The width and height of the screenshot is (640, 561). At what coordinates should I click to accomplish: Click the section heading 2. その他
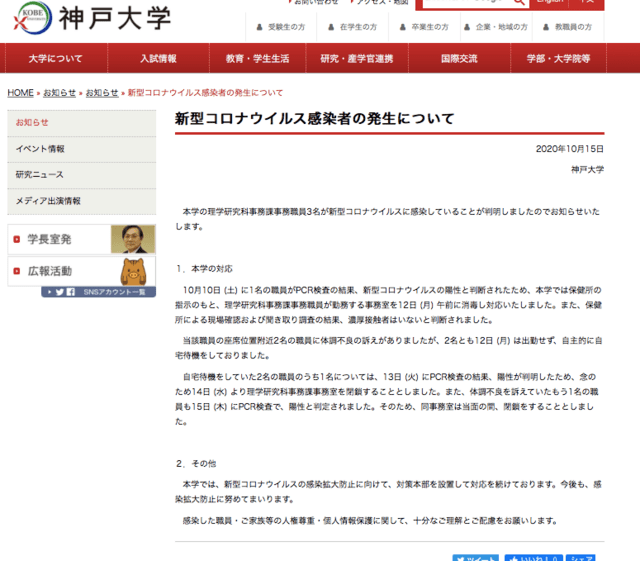196,464
